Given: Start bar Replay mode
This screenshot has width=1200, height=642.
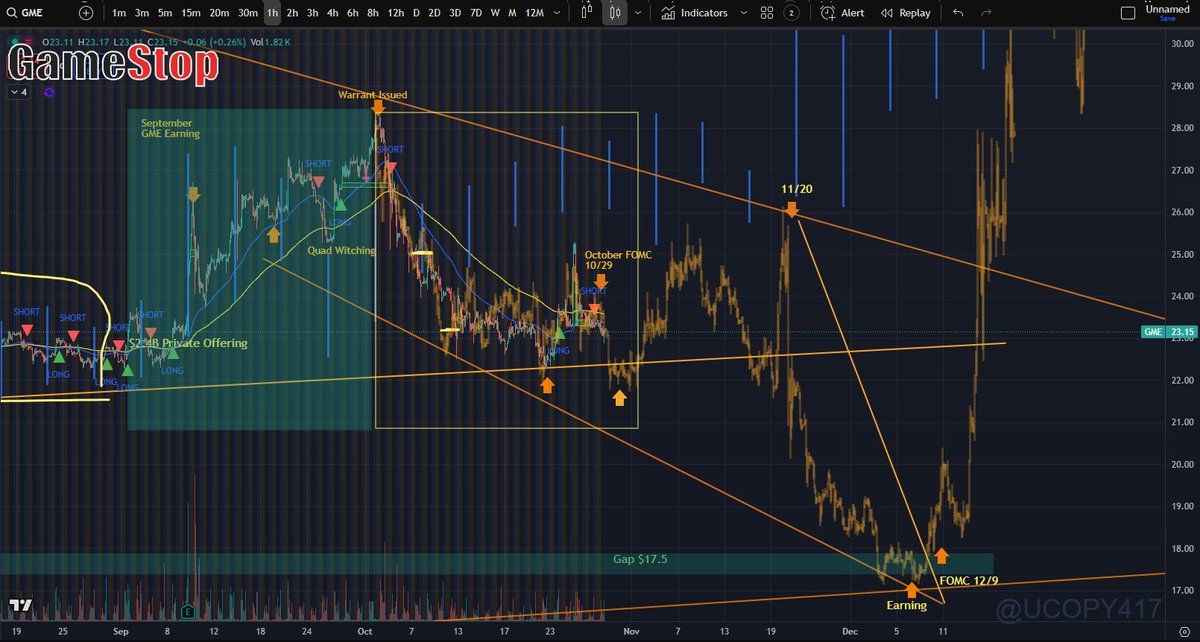Looking at the screenshot, I should [x=905, y=13].
